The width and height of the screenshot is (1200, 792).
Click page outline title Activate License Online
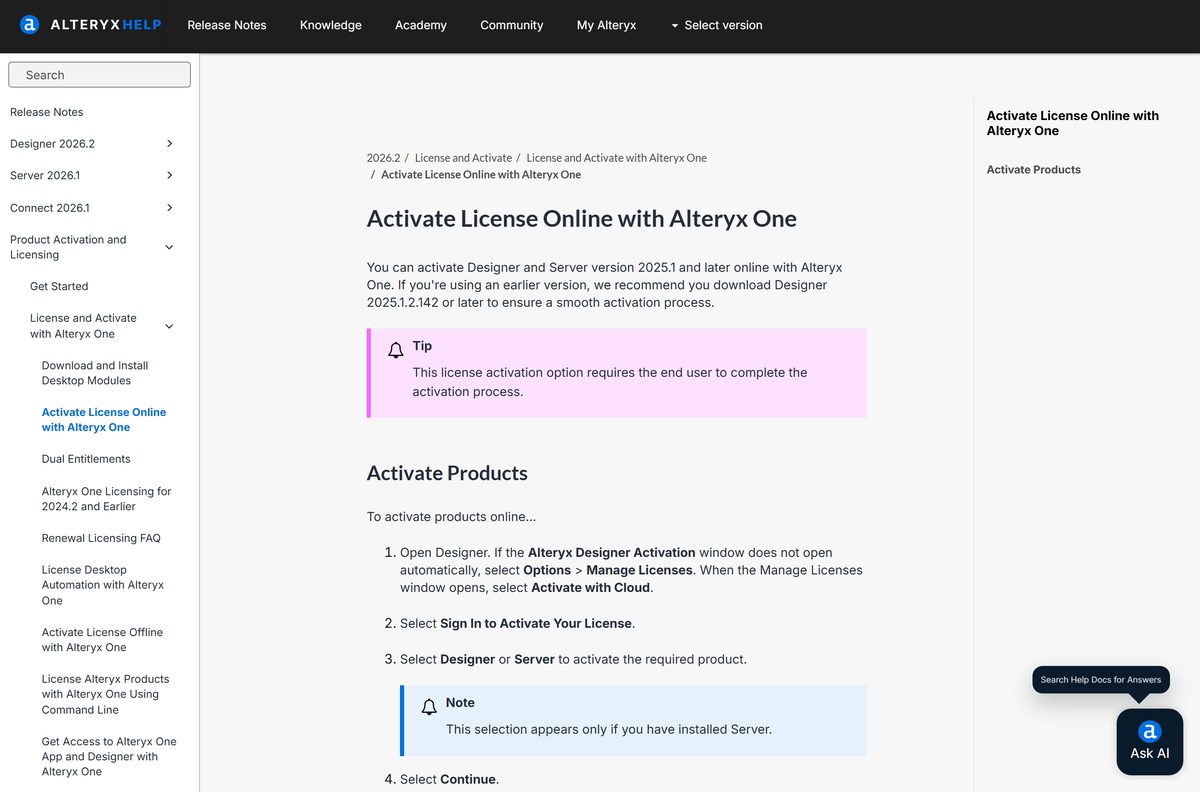1072,123
